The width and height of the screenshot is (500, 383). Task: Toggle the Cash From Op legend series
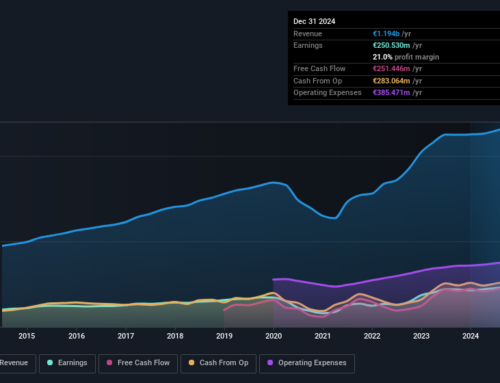click(218, 363)
